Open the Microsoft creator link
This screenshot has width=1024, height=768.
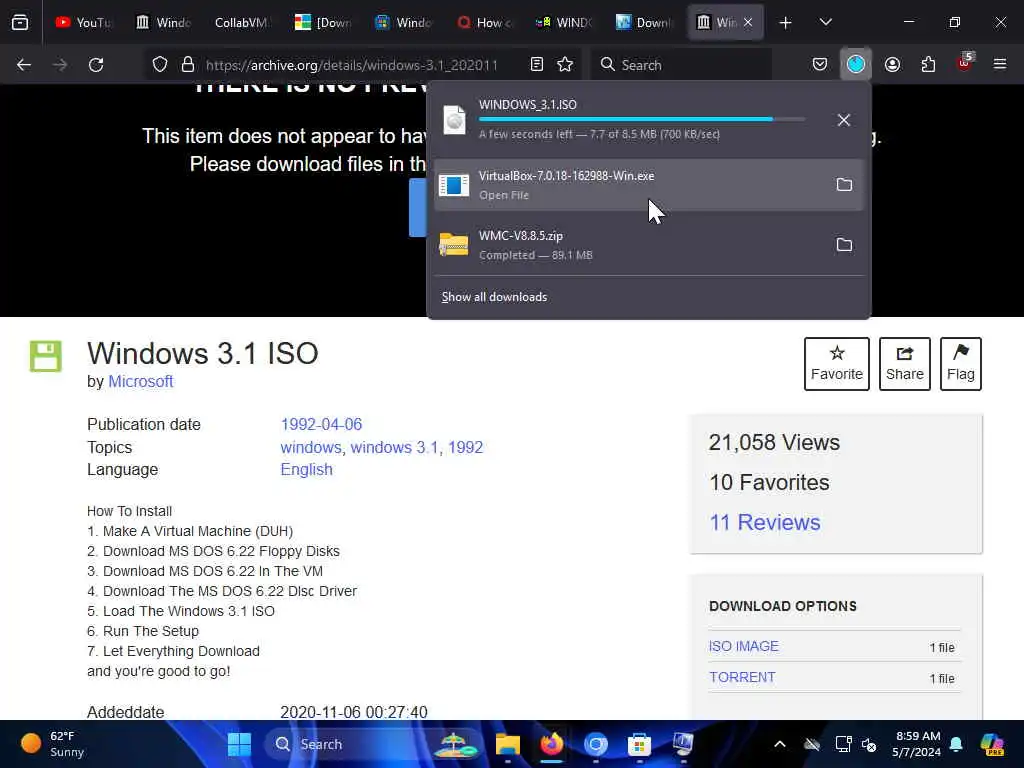pyautogui.click(x=140, y=381)
